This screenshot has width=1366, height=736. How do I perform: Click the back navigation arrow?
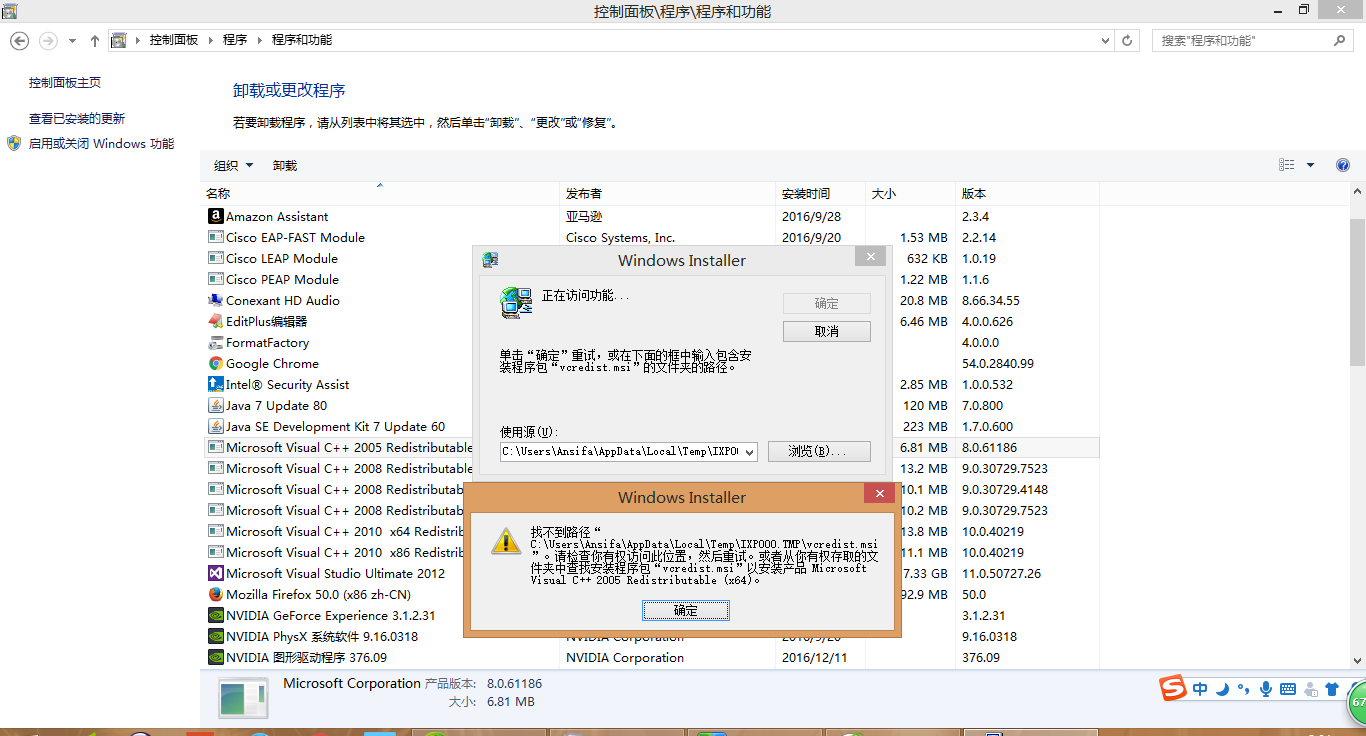pos(19,40)
